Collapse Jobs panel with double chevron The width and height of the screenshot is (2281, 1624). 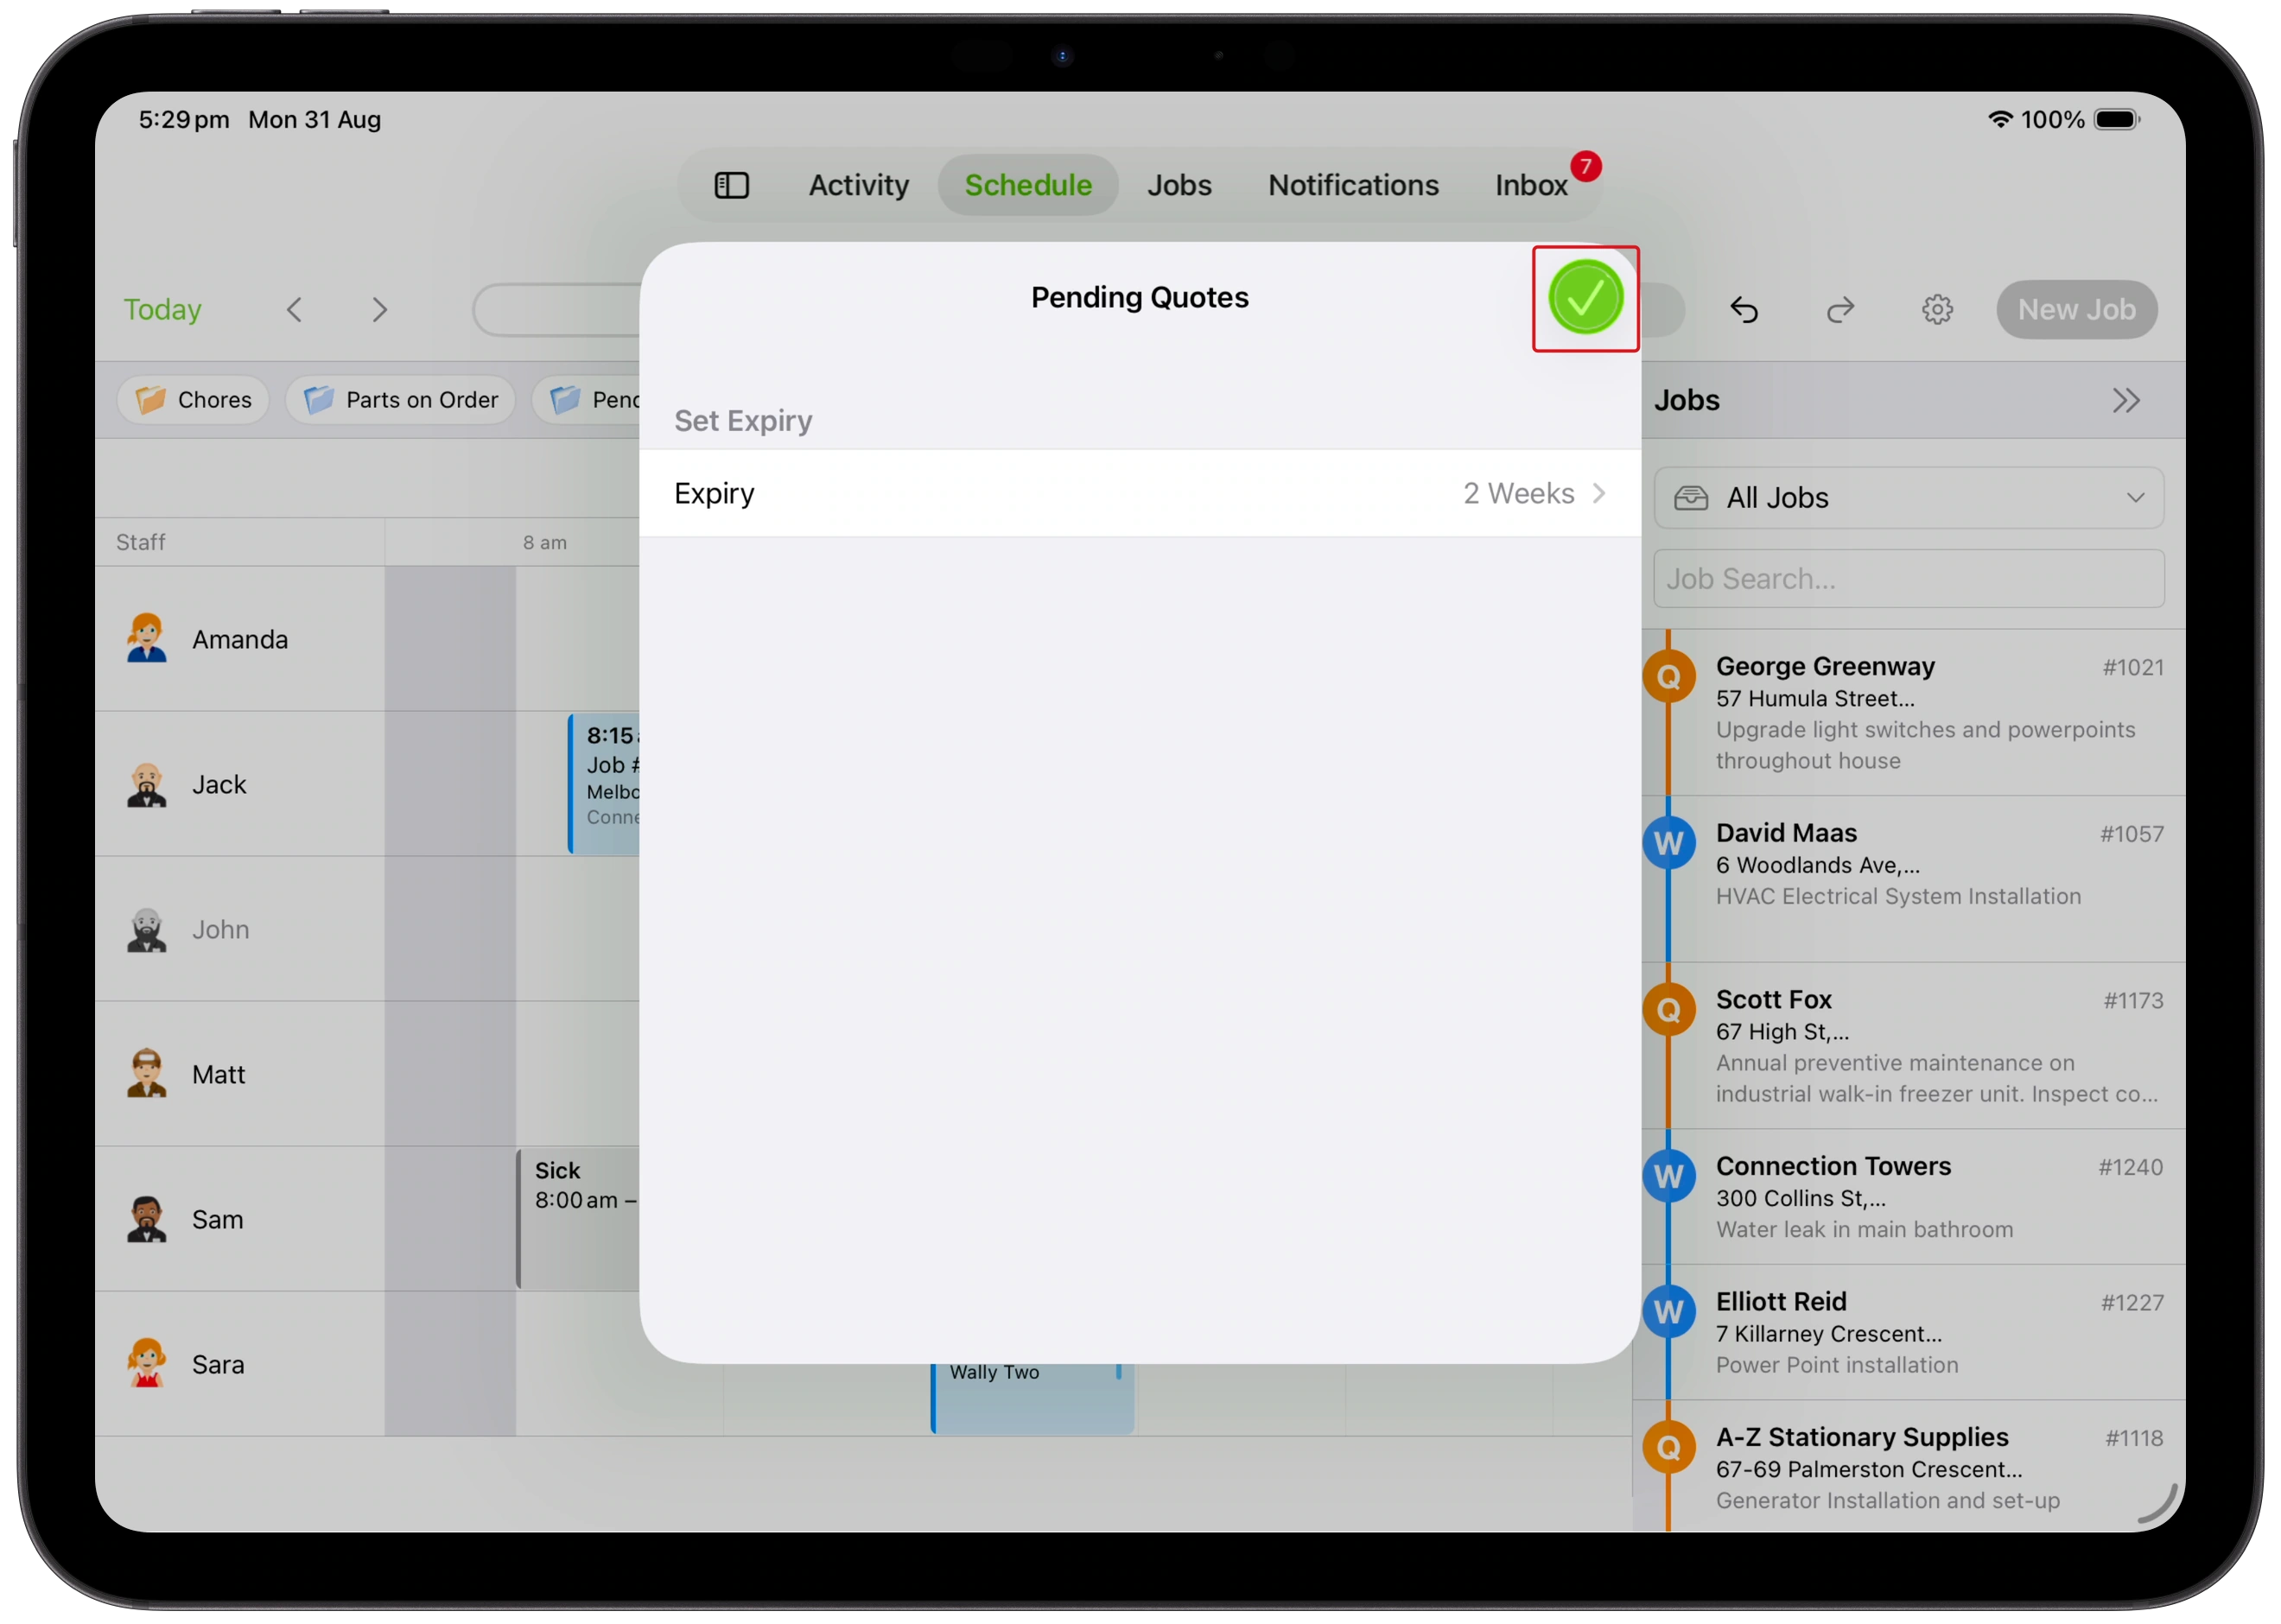(x=2125, y=401)
